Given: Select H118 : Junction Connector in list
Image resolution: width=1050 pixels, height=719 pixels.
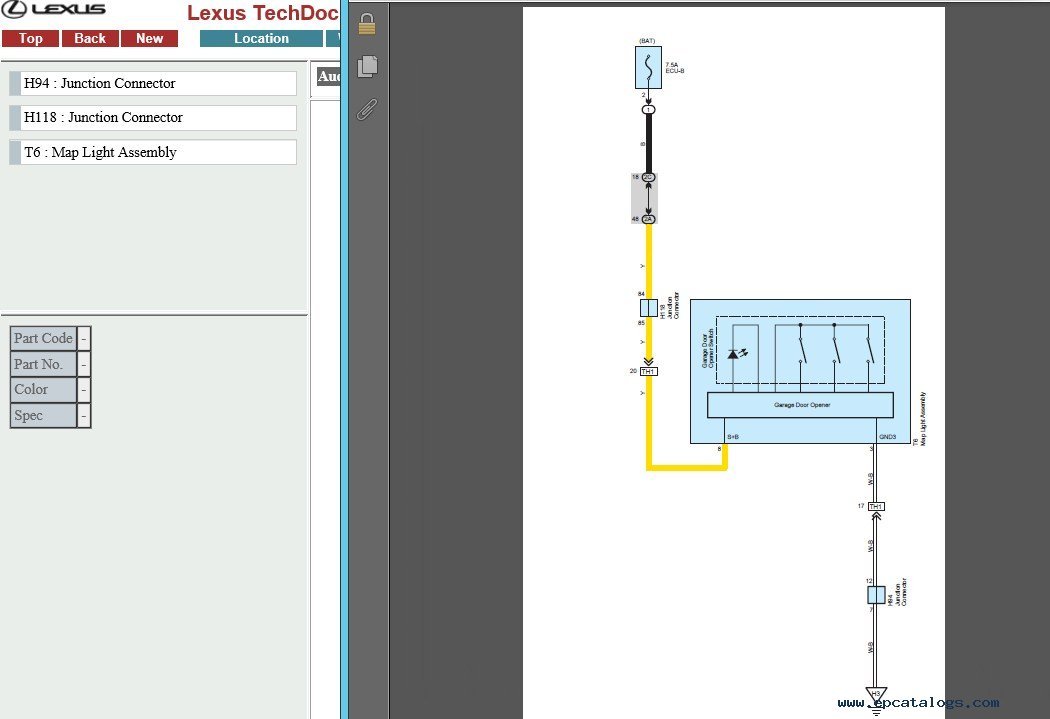Looking at the screenshot, I should [x=153, y=118].
